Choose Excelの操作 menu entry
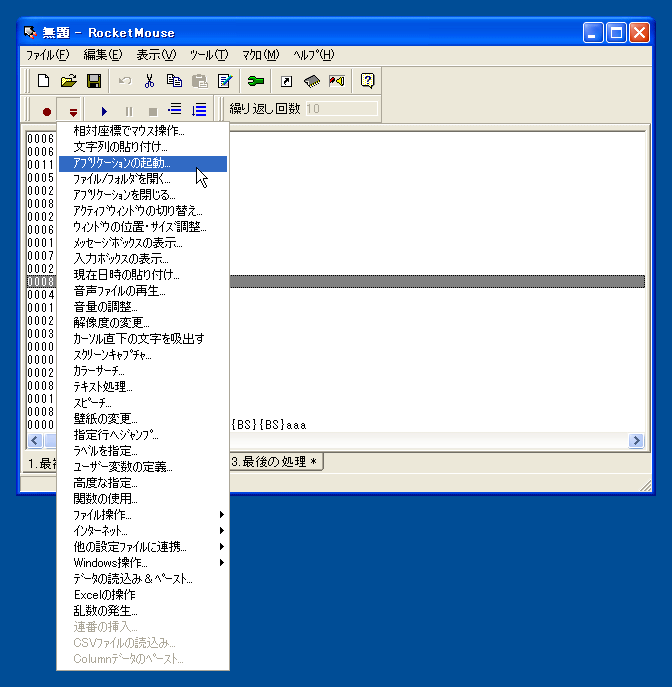 tap(143, 595)
